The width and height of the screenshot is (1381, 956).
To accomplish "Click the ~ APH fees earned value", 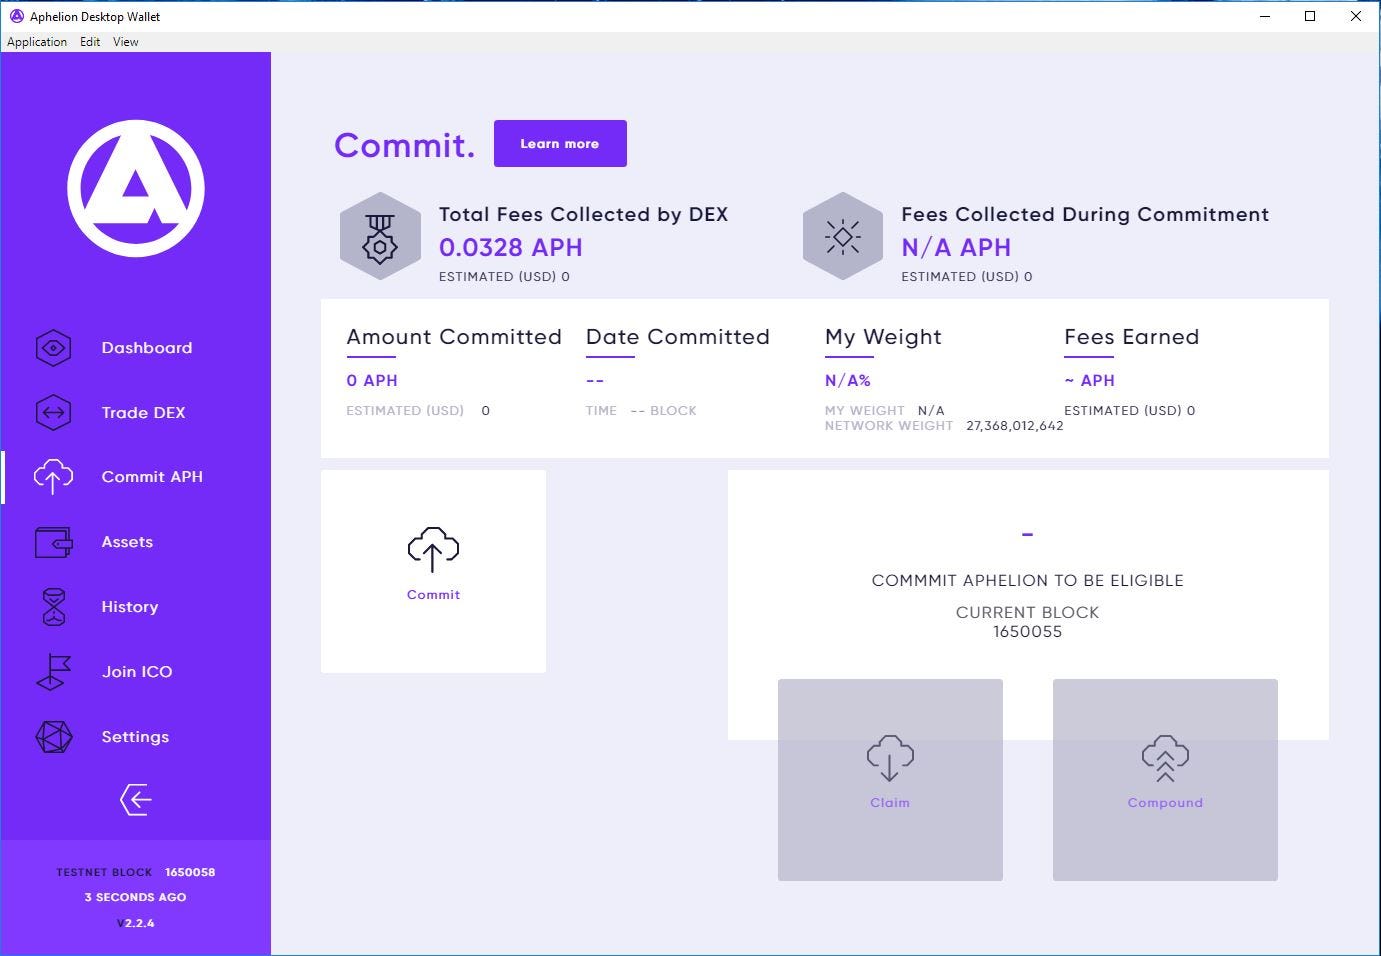I will click(1089, 380).
